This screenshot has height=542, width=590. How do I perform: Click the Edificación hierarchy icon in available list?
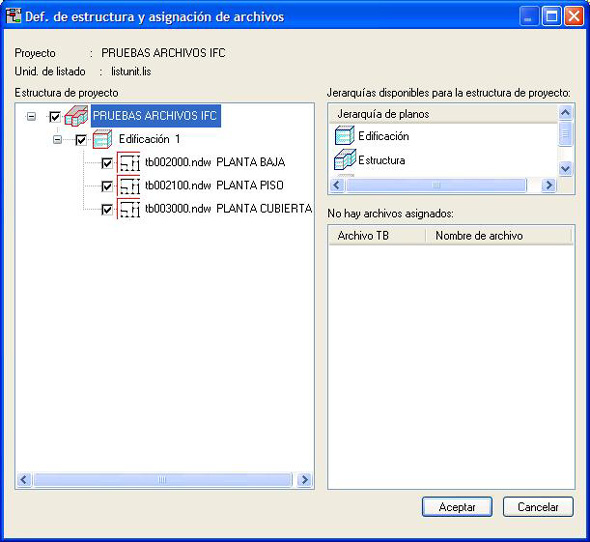point(344,136)
